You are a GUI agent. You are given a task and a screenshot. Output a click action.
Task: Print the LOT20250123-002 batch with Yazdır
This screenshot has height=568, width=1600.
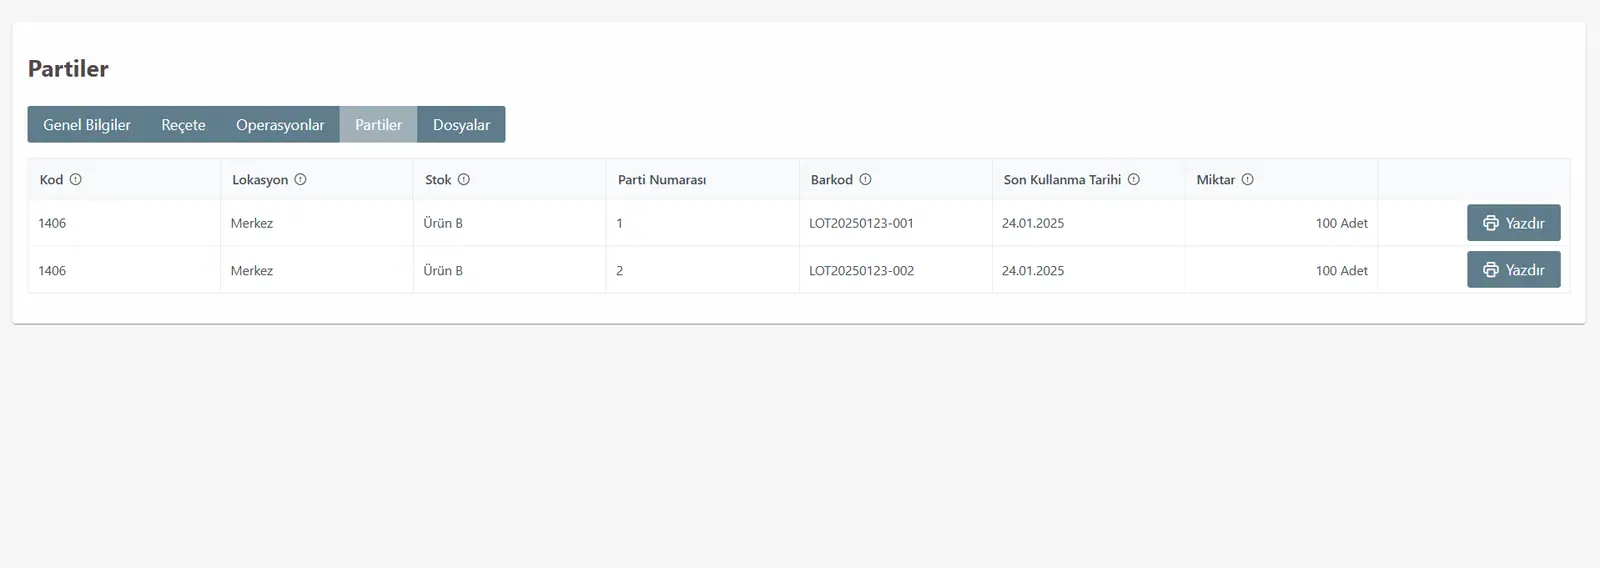[x=1513, y=270]
